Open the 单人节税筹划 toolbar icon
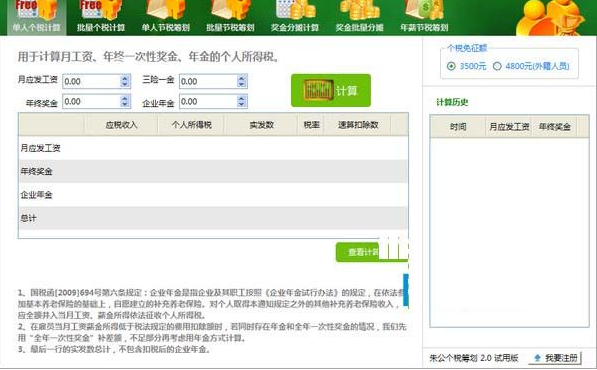 pos(166,17)
